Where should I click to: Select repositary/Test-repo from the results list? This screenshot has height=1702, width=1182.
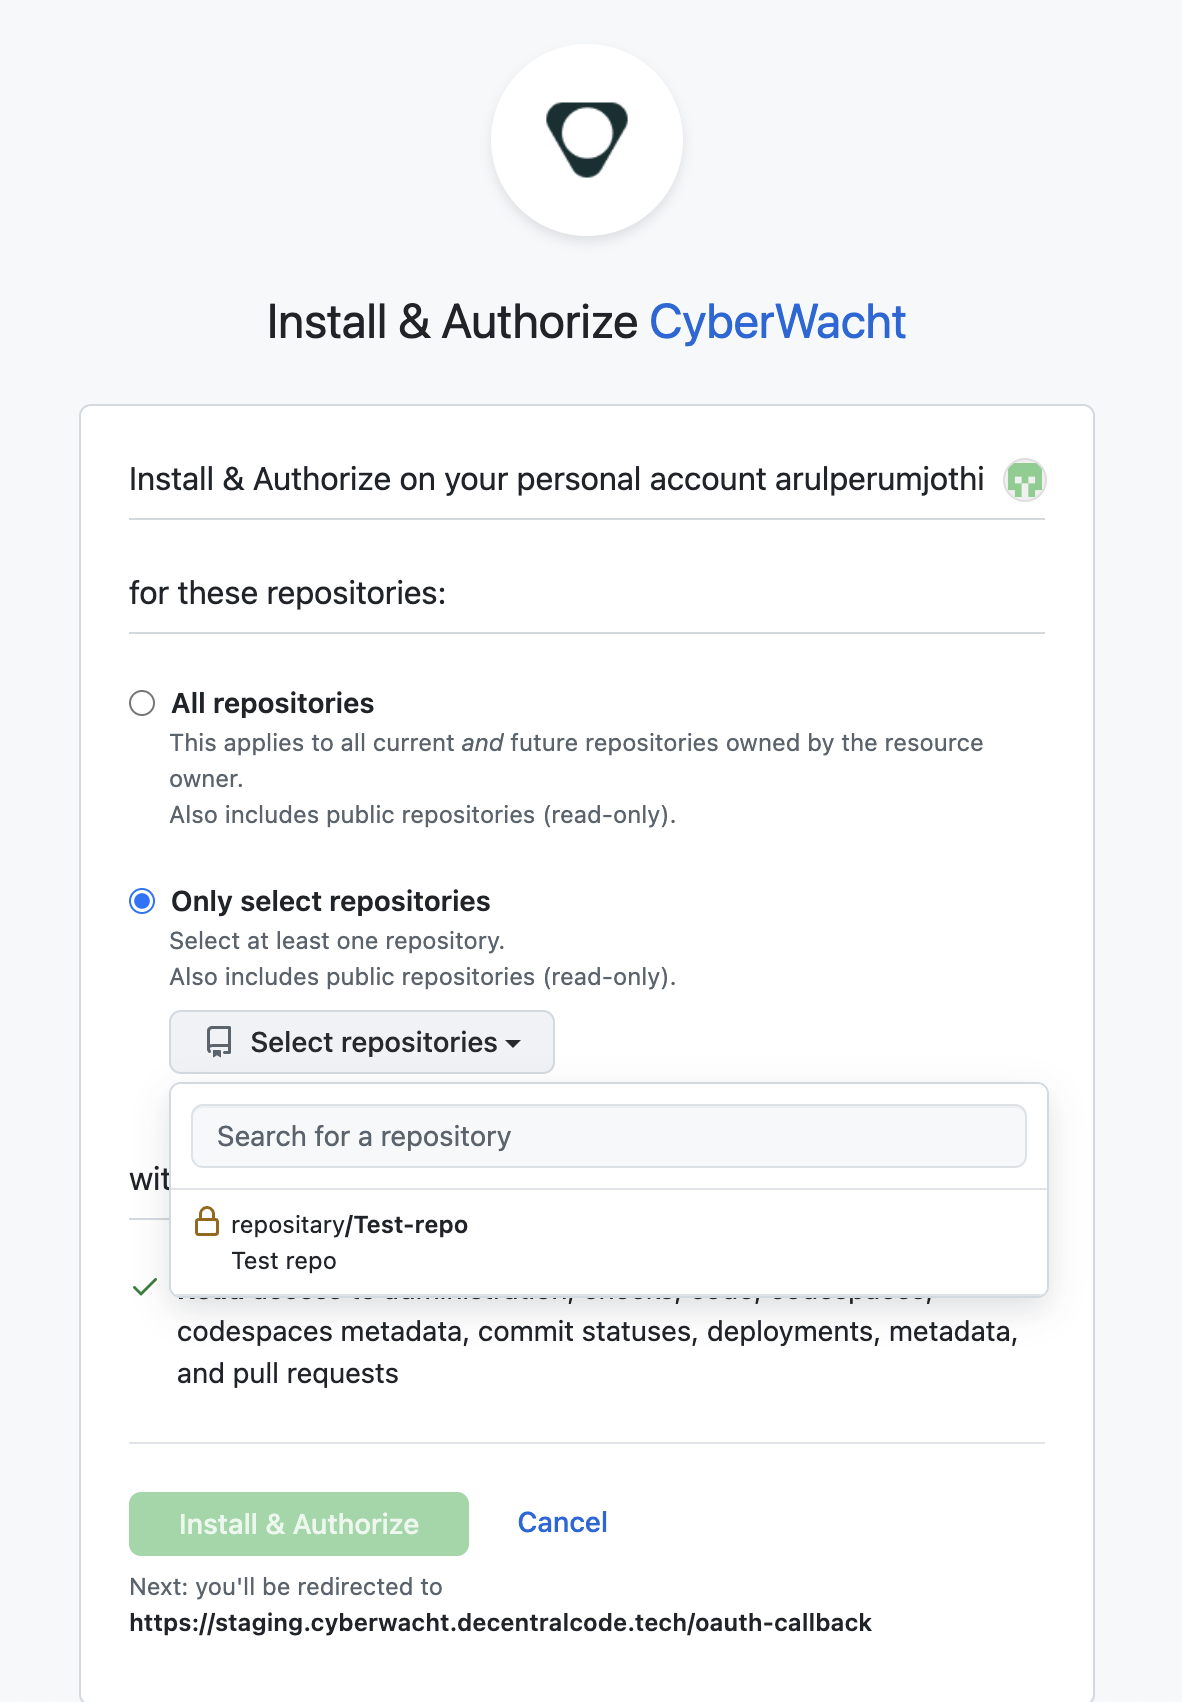tap(348, 1224)
